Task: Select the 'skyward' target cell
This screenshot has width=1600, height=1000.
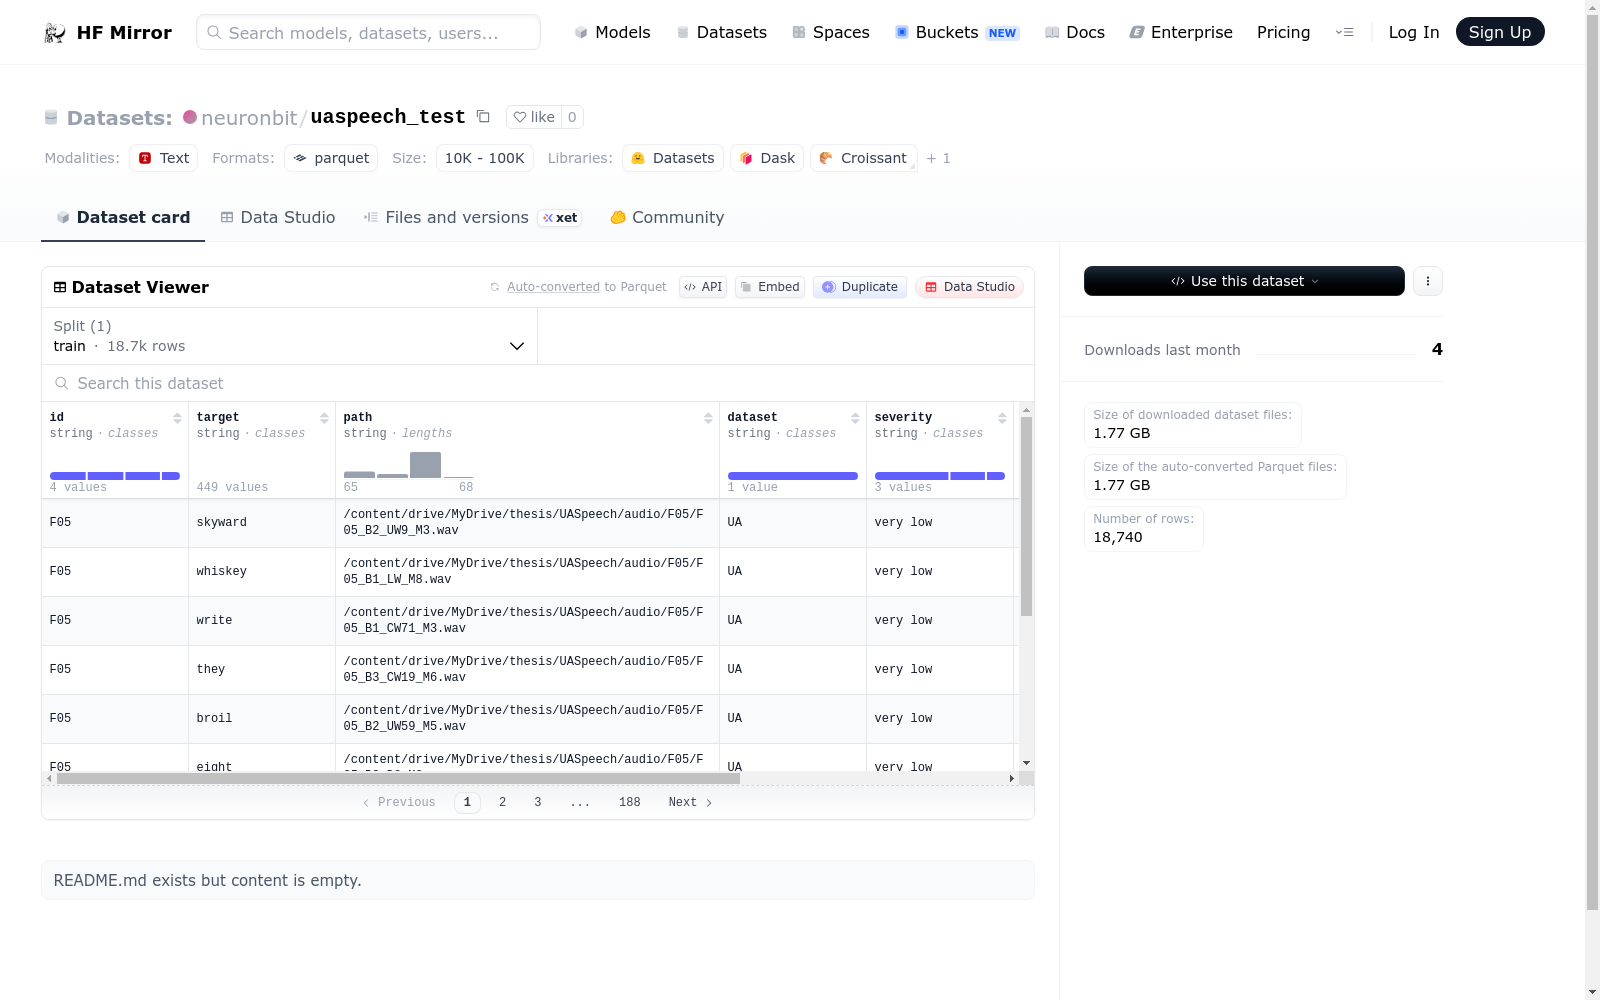Action: (262, 523)
